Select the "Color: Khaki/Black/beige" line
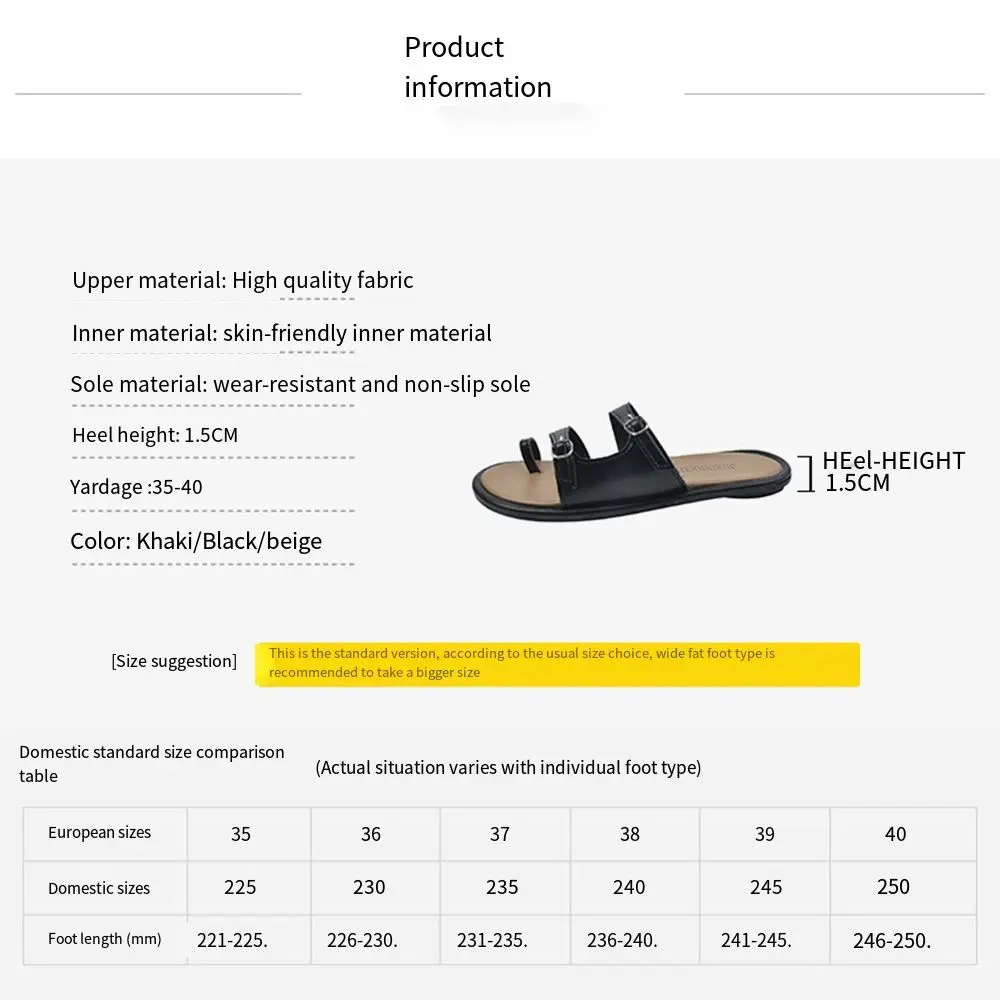Viewport: 1000px width, 1000px height. (196, 541)
